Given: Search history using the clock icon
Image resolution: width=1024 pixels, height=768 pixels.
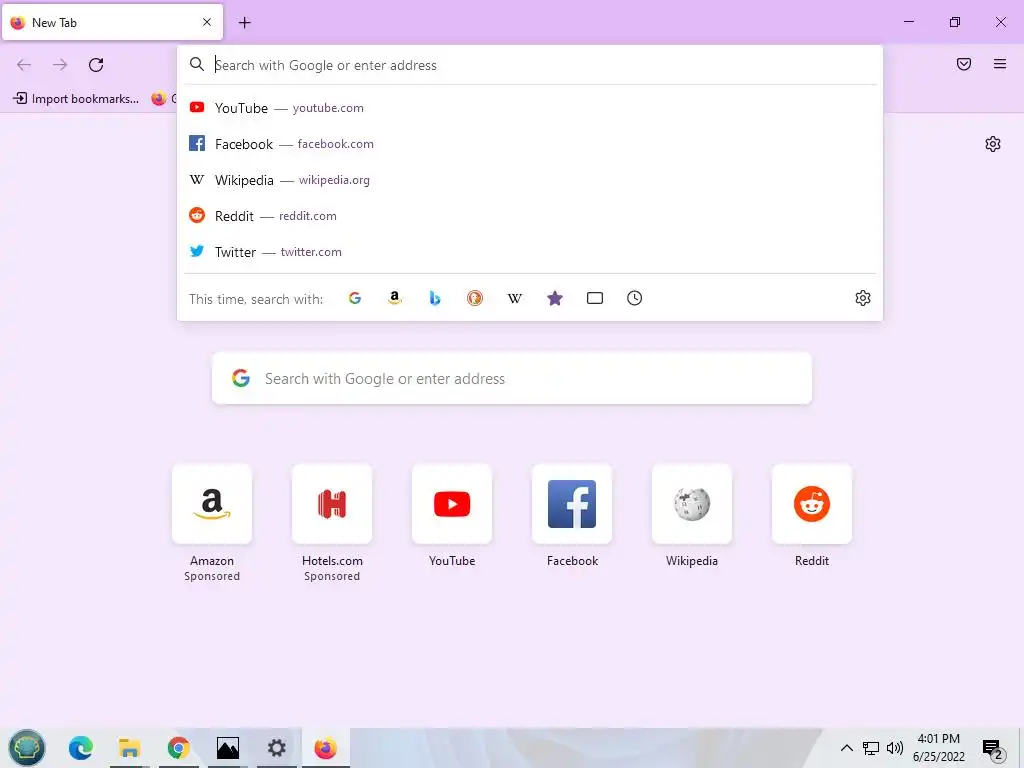Looking at the screenshot, I should tap(634, 298).
